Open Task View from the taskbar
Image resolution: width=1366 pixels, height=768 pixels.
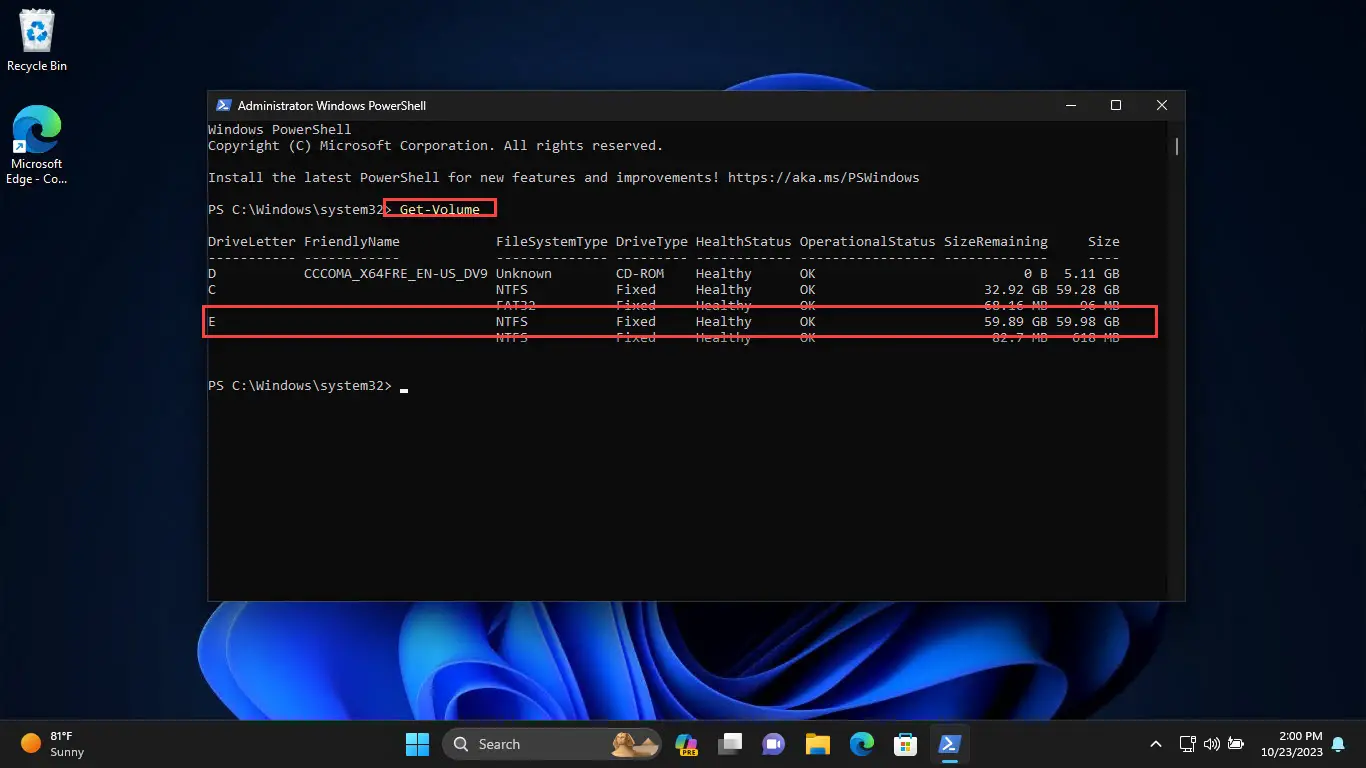(x=730, y=744)
